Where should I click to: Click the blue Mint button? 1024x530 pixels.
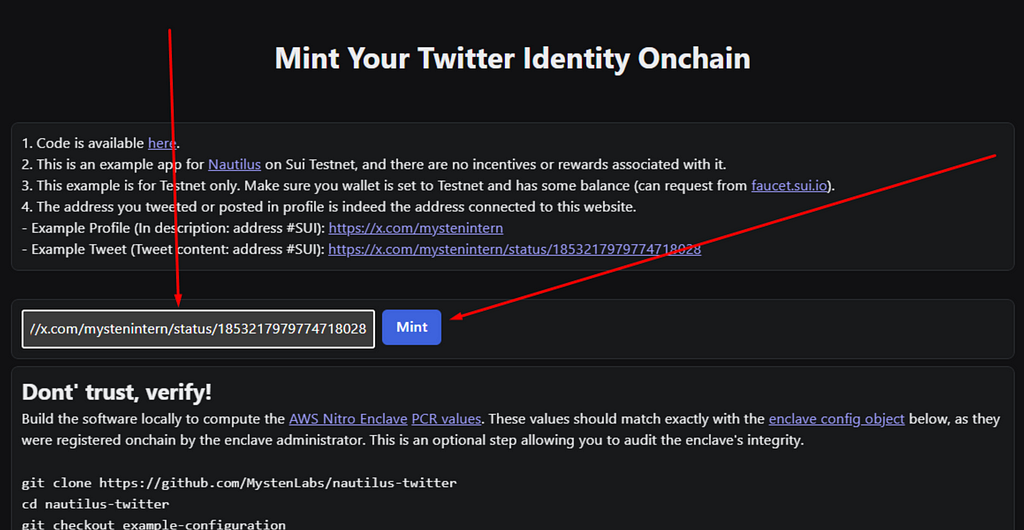411,327
